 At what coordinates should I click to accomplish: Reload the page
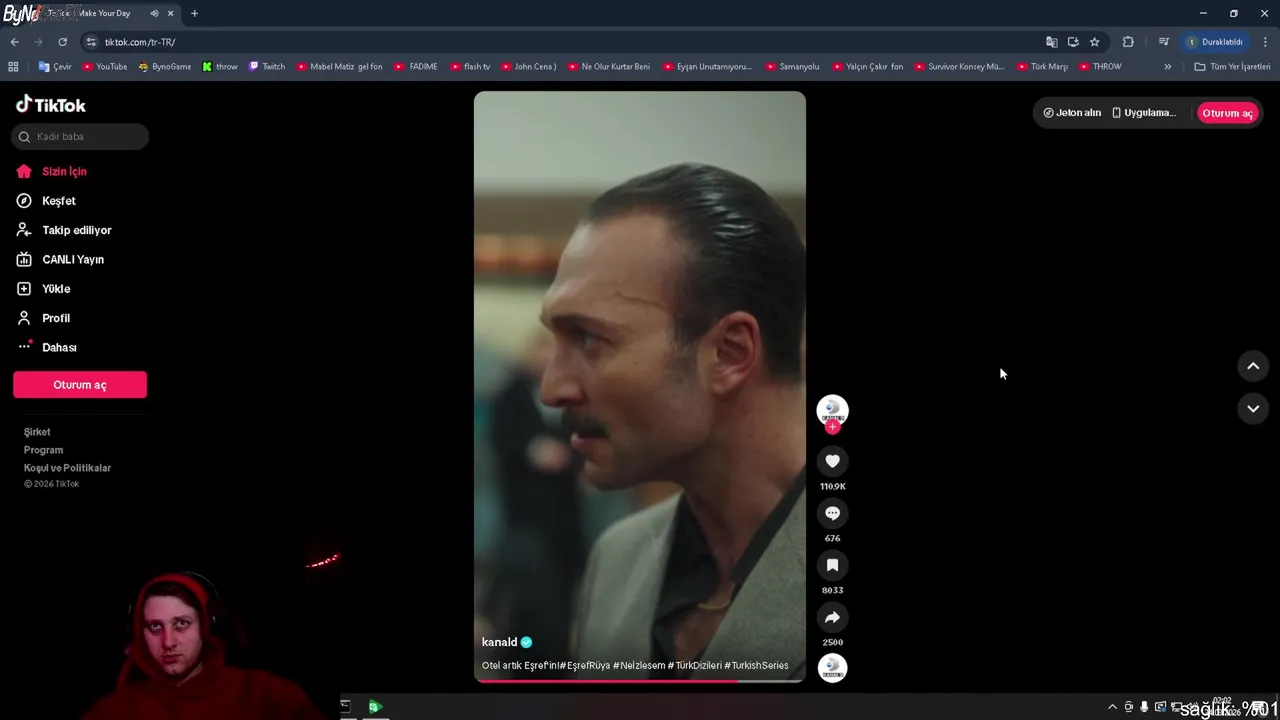62,42
